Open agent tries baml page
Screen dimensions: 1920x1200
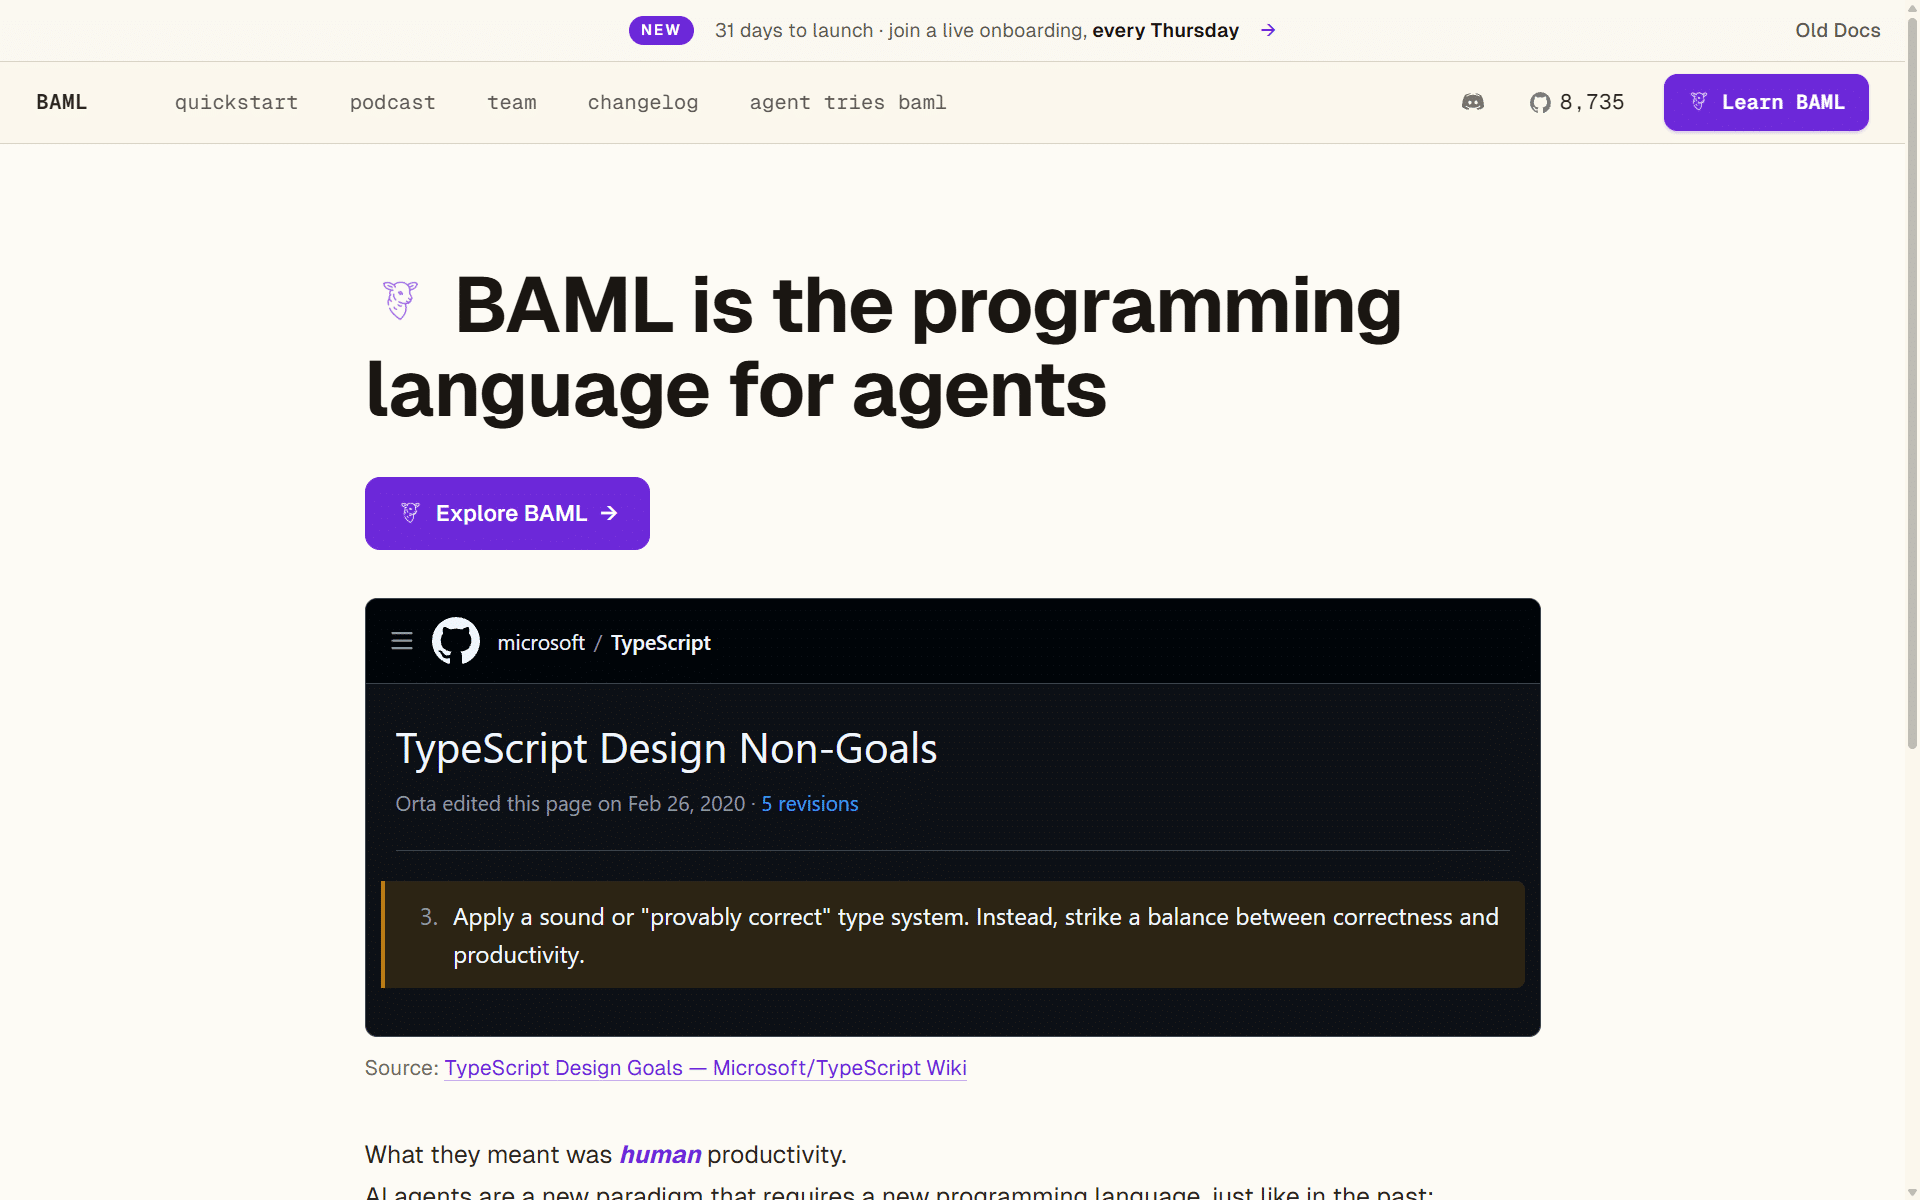[x=848, y=102]
